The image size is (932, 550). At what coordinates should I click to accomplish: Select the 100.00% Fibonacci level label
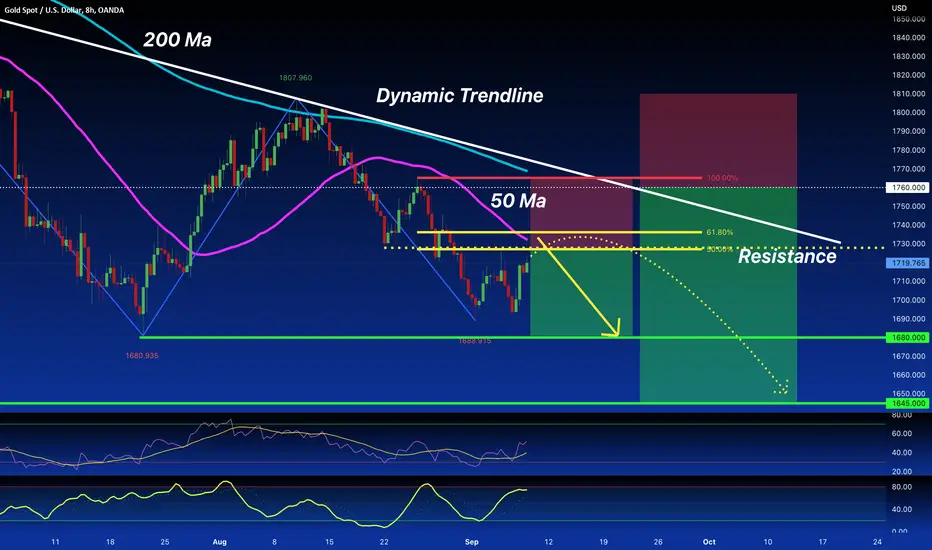tap(722, 178)
